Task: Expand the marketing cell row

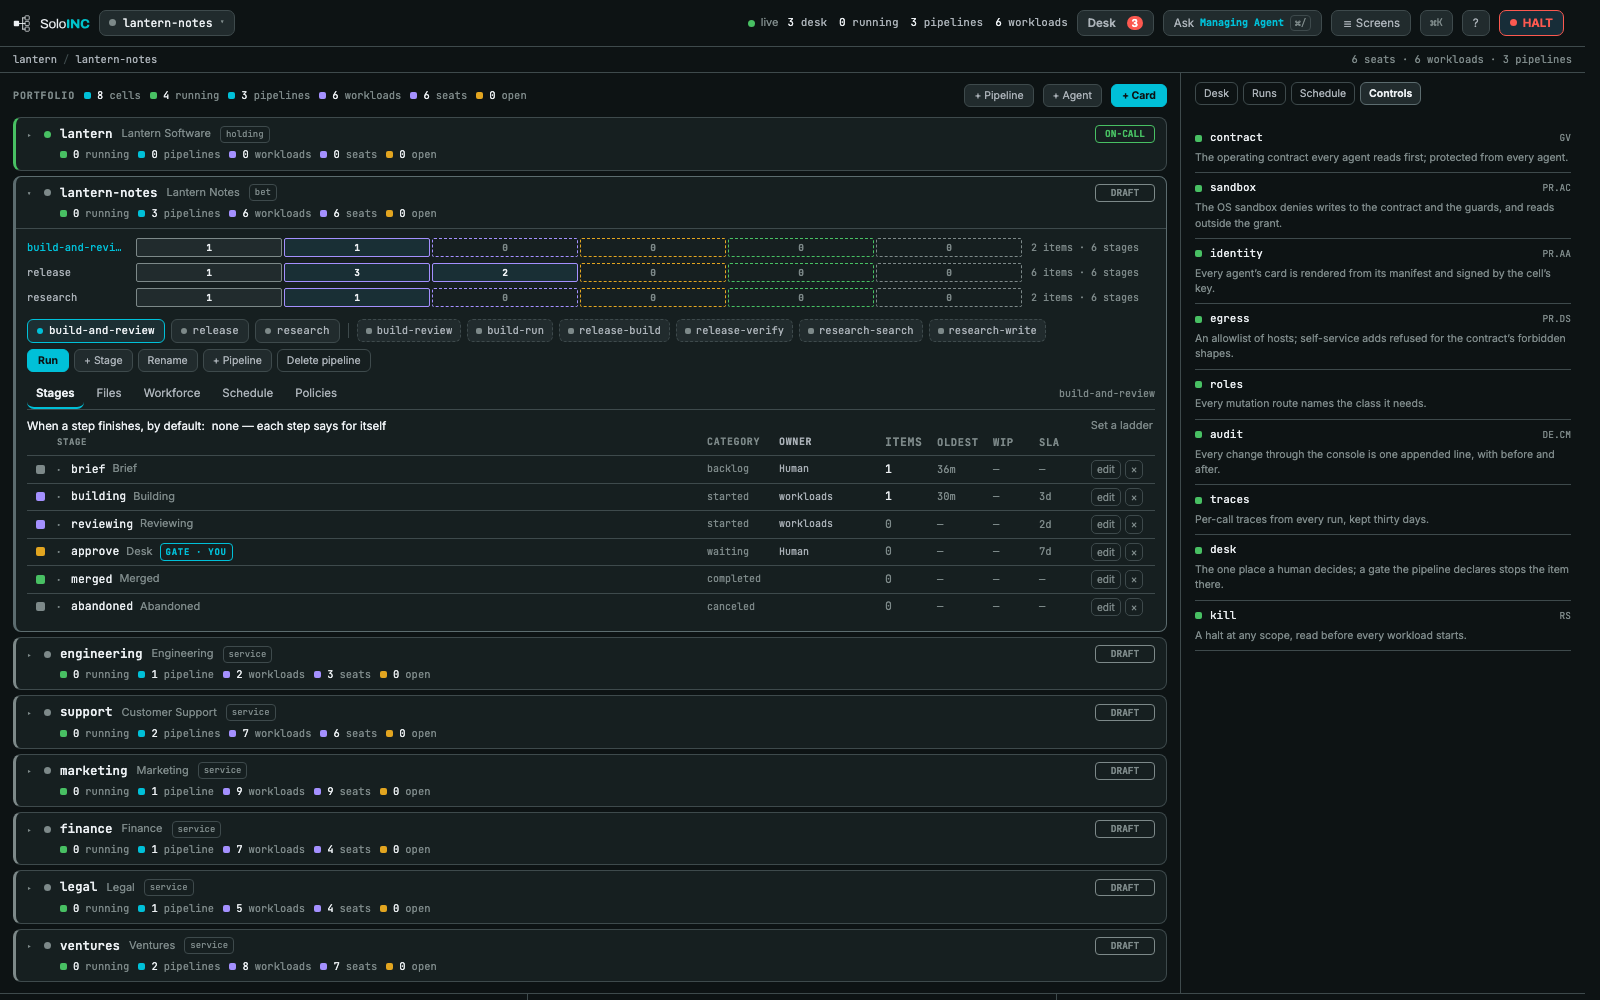Action: [30, 772]
